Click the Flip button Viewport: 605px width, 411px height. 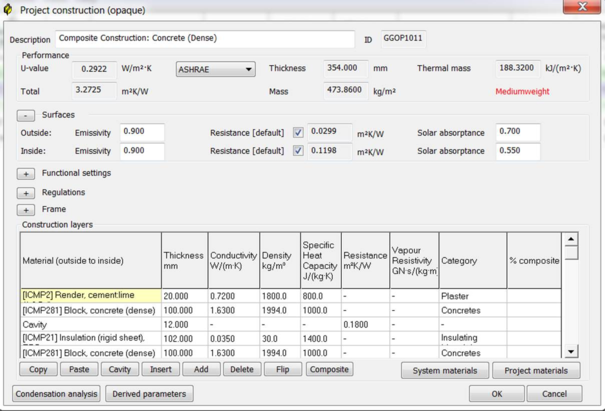(282, 369)
